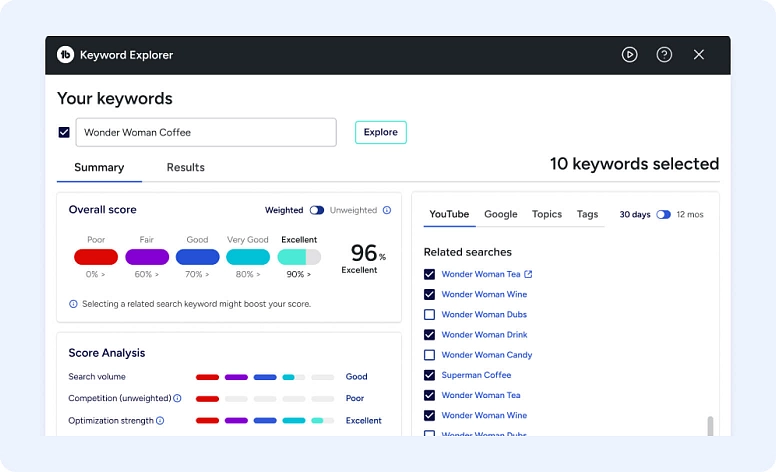Screen dimensions: 776x472
Task: Select the Google tab
Action: pyautogui.click(x=500, y=214)
